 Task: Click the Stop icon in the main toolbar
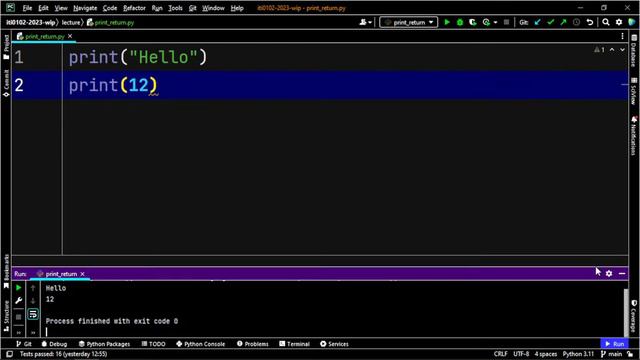pos(507,22)
